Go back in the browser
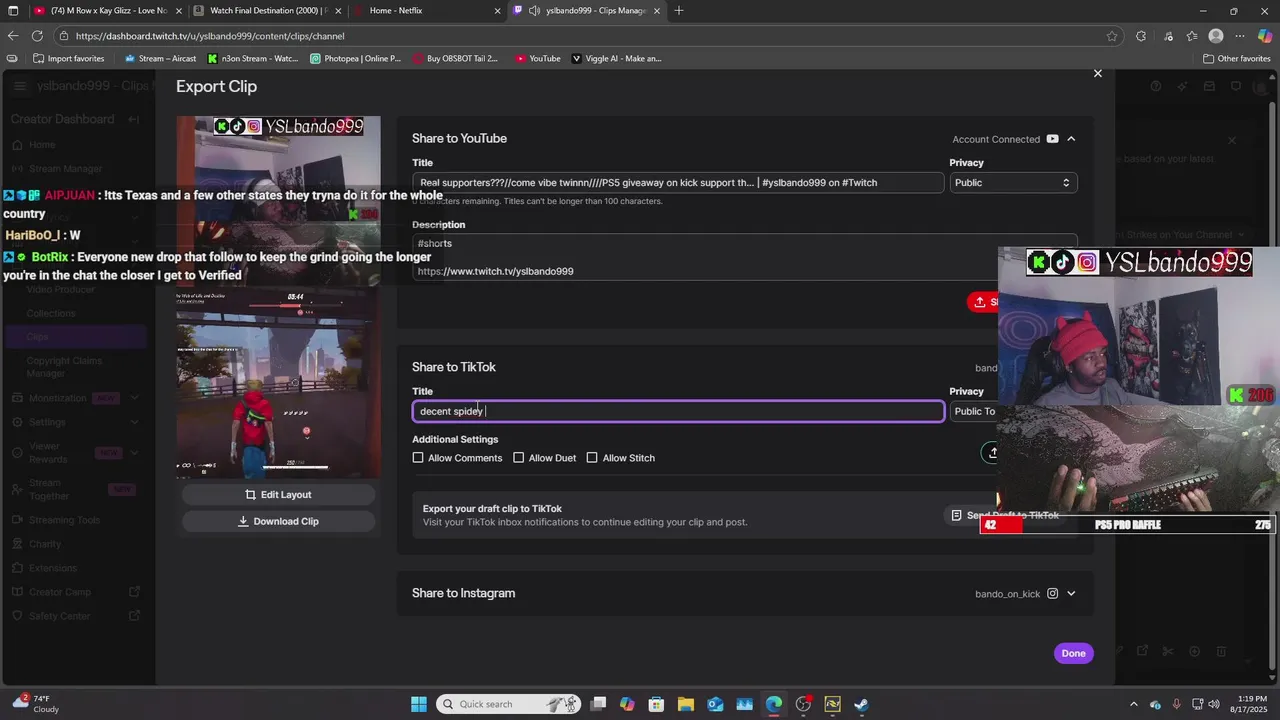 coord(12,36)
